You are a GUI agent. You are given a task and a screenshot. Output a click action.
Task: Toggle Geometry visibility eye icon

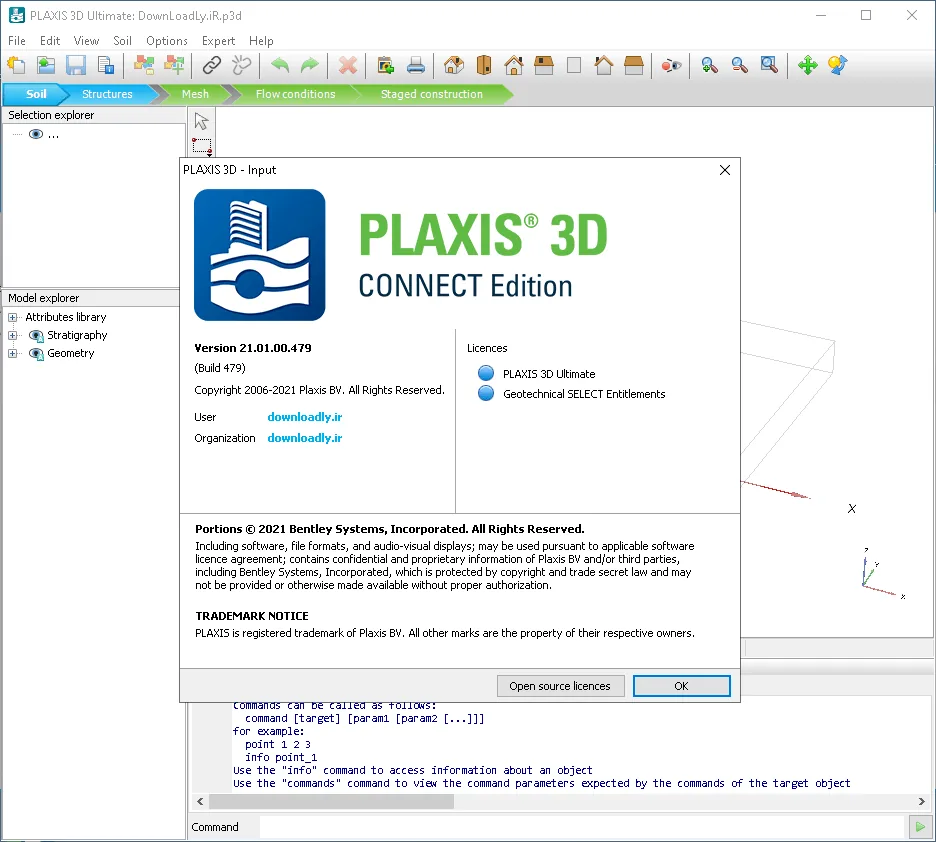(36, 354)
